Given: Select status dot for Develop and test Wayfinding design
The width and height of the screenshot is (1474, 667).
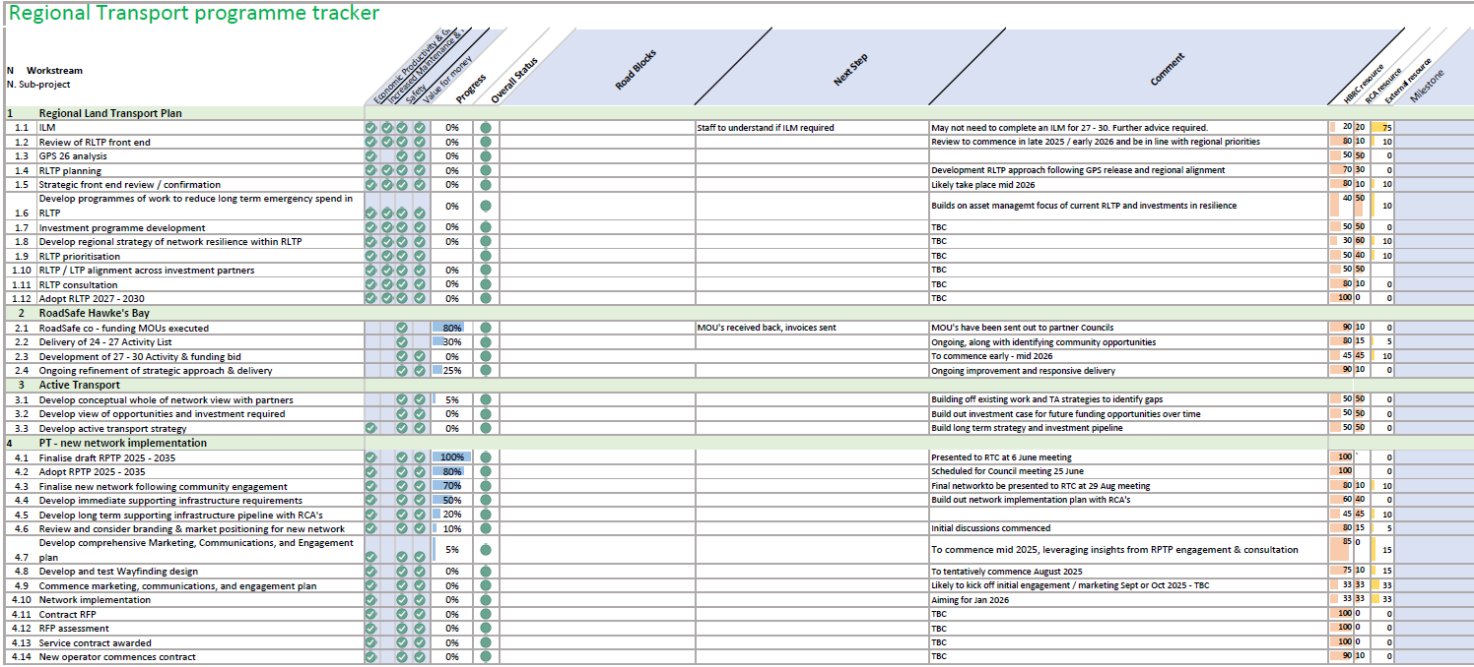Looking at the screenshot, I should coord(486,571).
